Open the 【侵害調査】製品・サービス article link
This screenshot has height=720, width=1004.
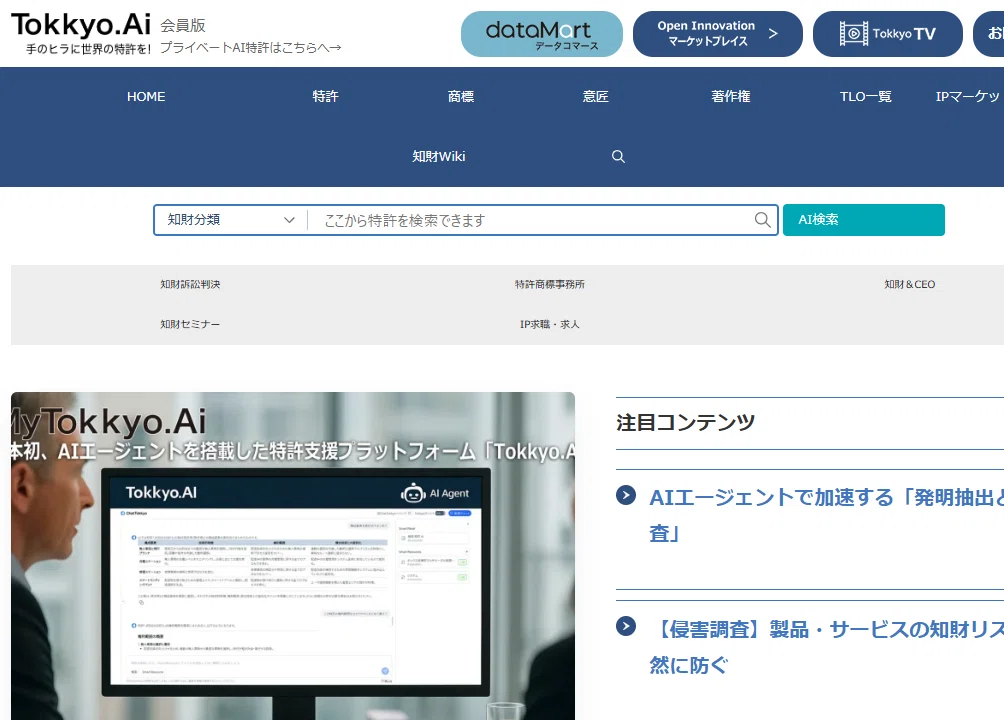pos(826,647)
